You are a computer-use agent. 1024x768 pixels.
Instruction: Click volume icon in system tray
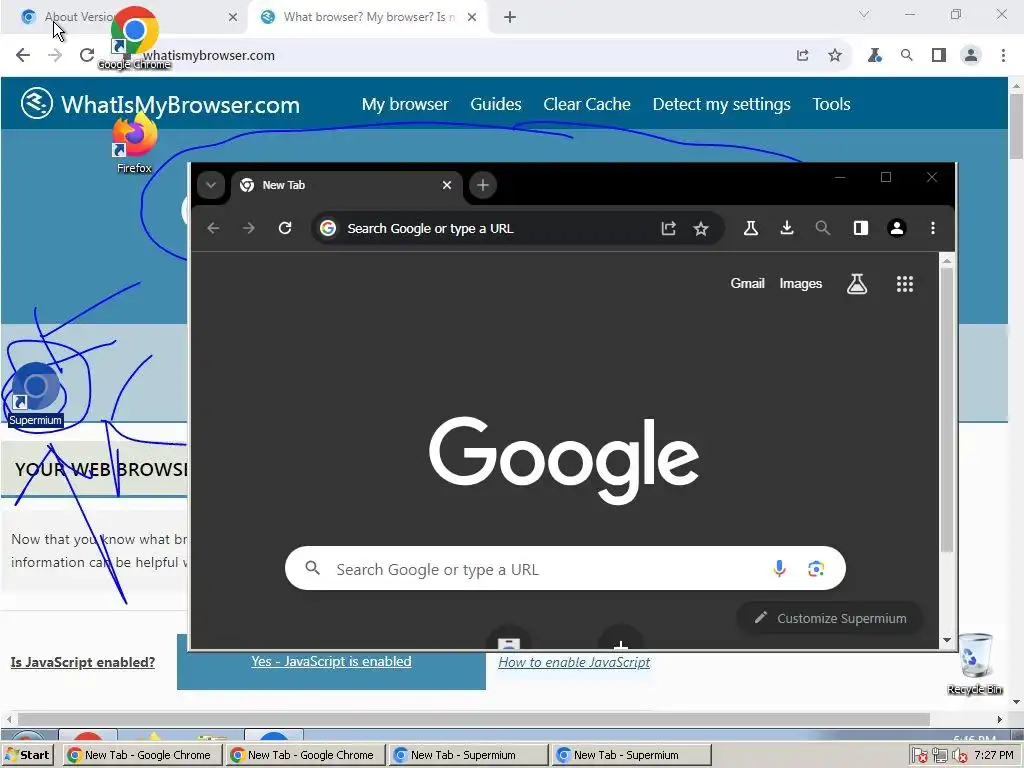959,756
